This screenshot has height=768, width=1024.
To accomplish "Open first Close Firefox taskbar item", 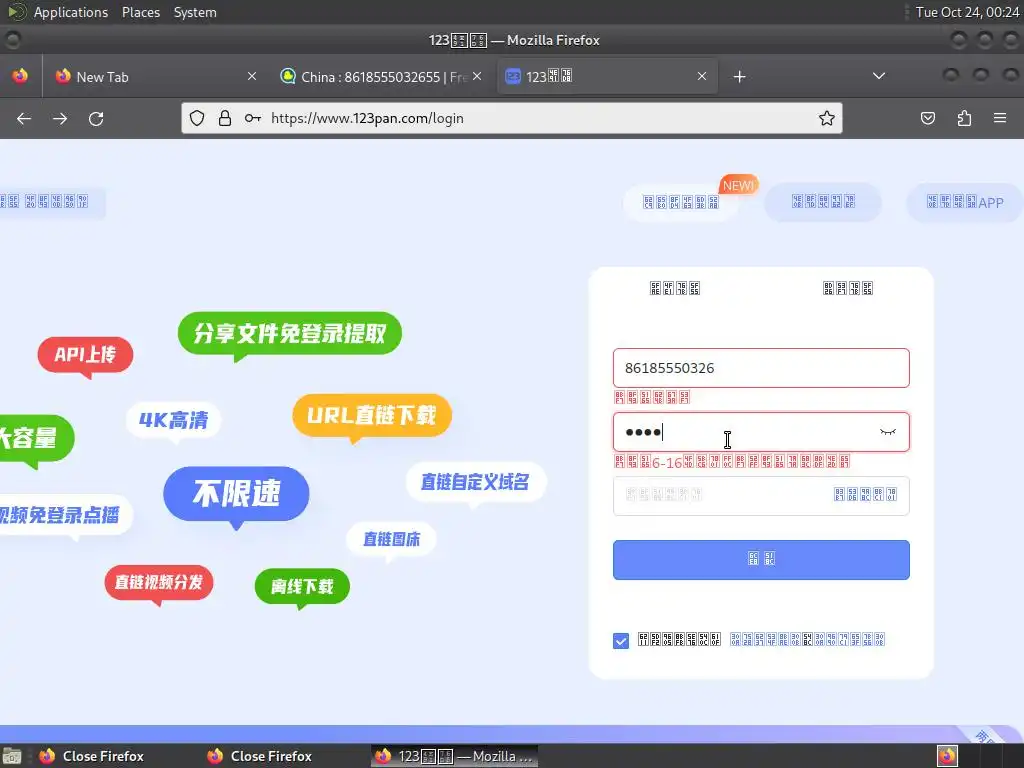I will (91, 756).
